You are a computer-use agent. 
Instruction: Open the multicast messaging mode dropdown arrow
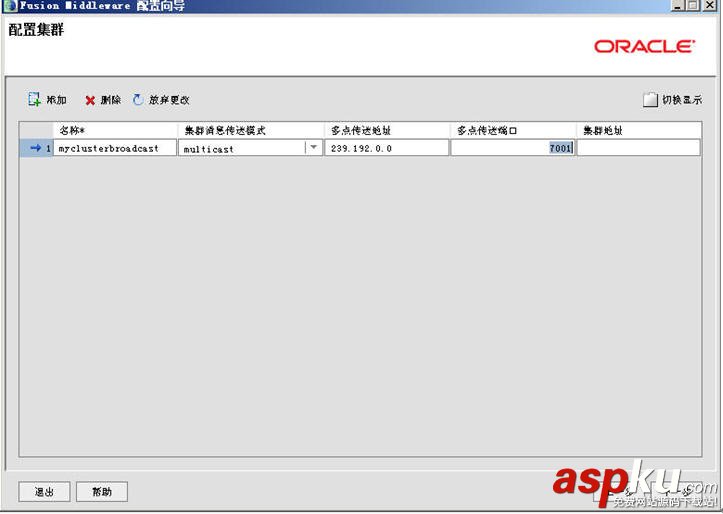click(x=314, y=148)
